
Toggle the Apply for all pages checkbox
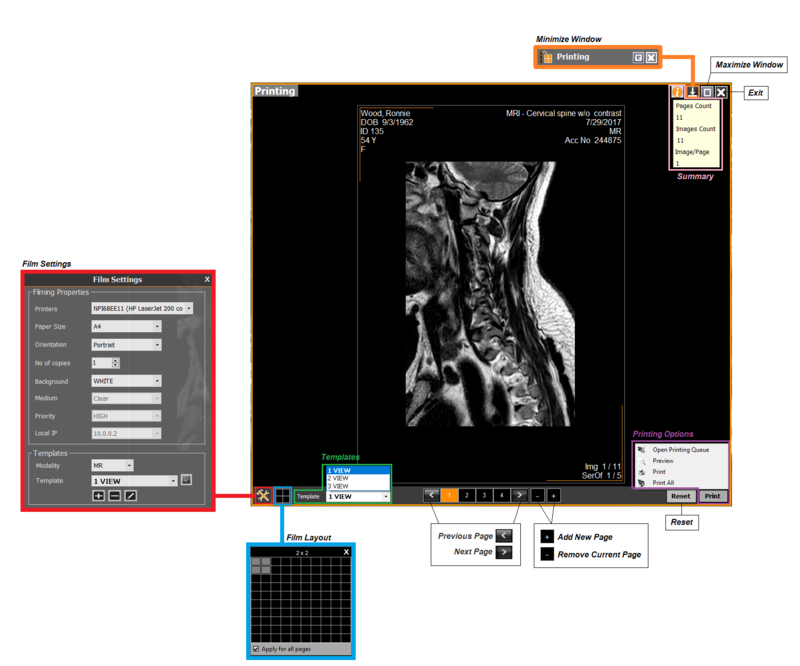(256, 649)
